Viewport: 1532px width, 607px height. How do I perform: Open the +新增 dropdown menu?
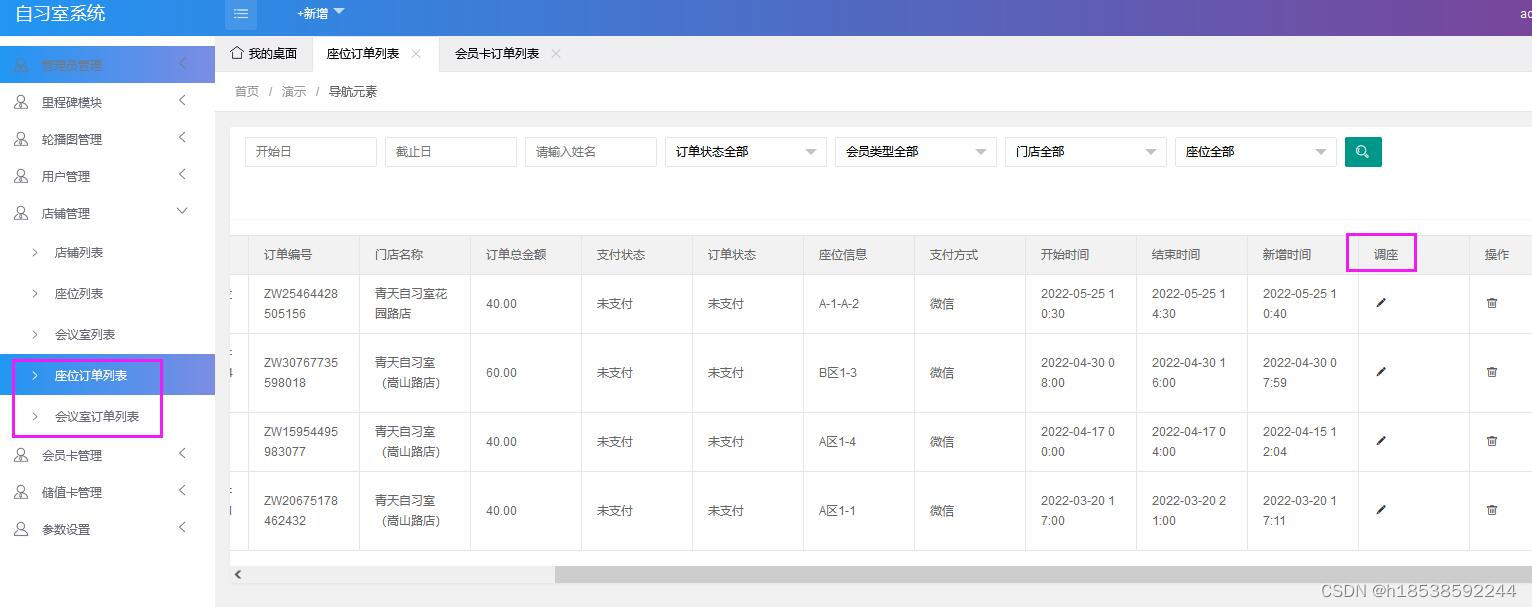click(320, 14)
